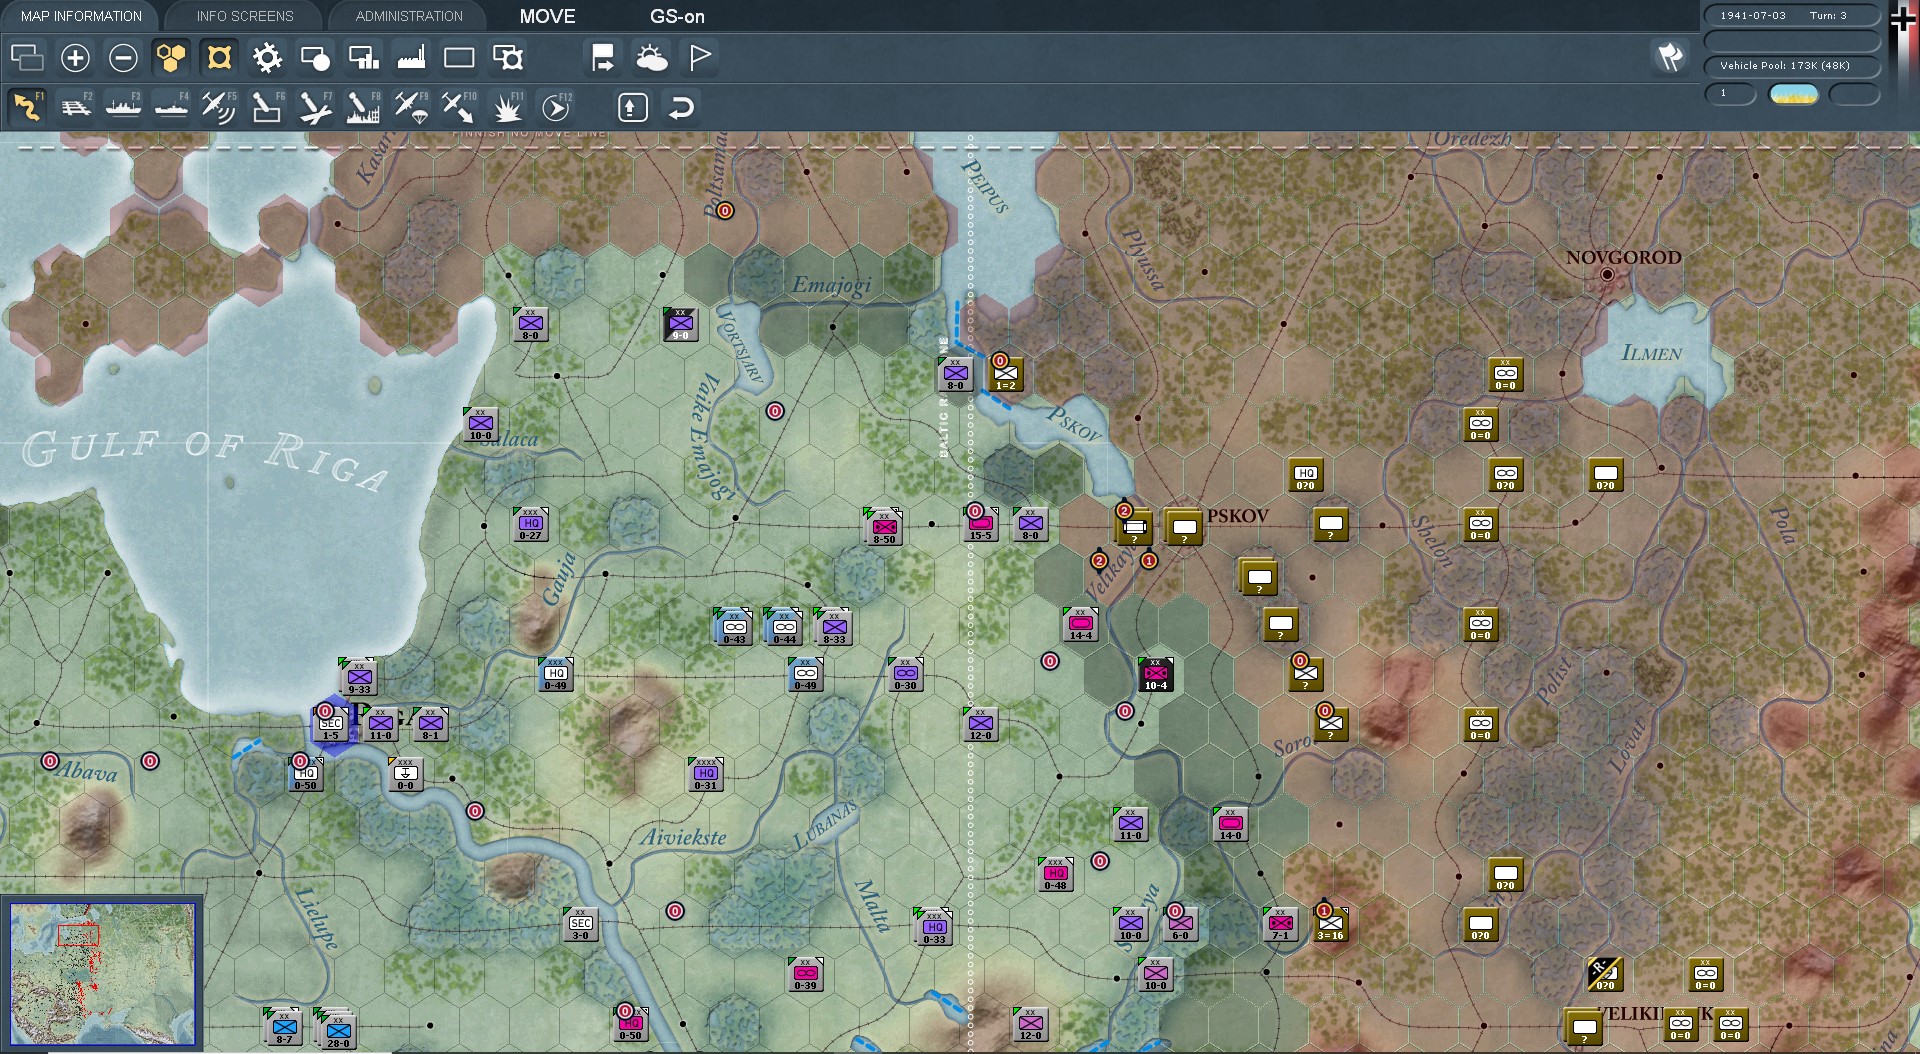Select the motorized unit 0-43
The height and width of the screenshot is (1054, 1920).
[x=734, y=628]
